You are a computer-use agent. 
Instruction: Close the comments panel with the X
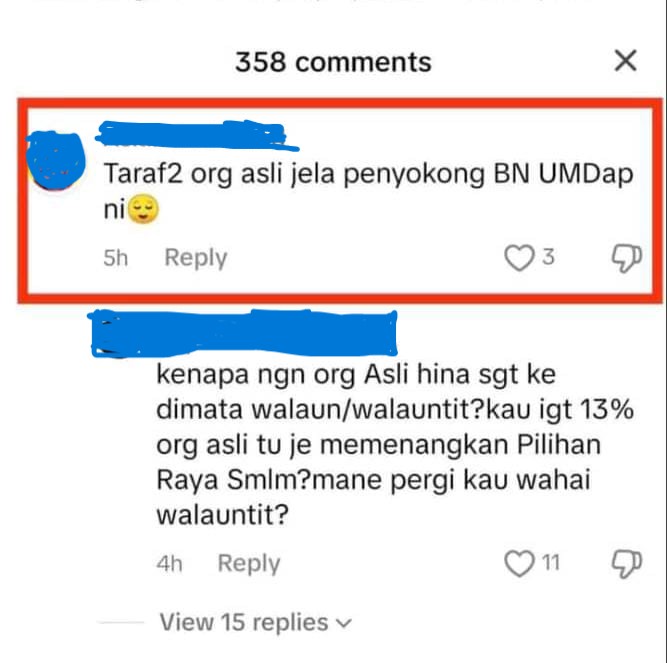[x=626, y=60]
